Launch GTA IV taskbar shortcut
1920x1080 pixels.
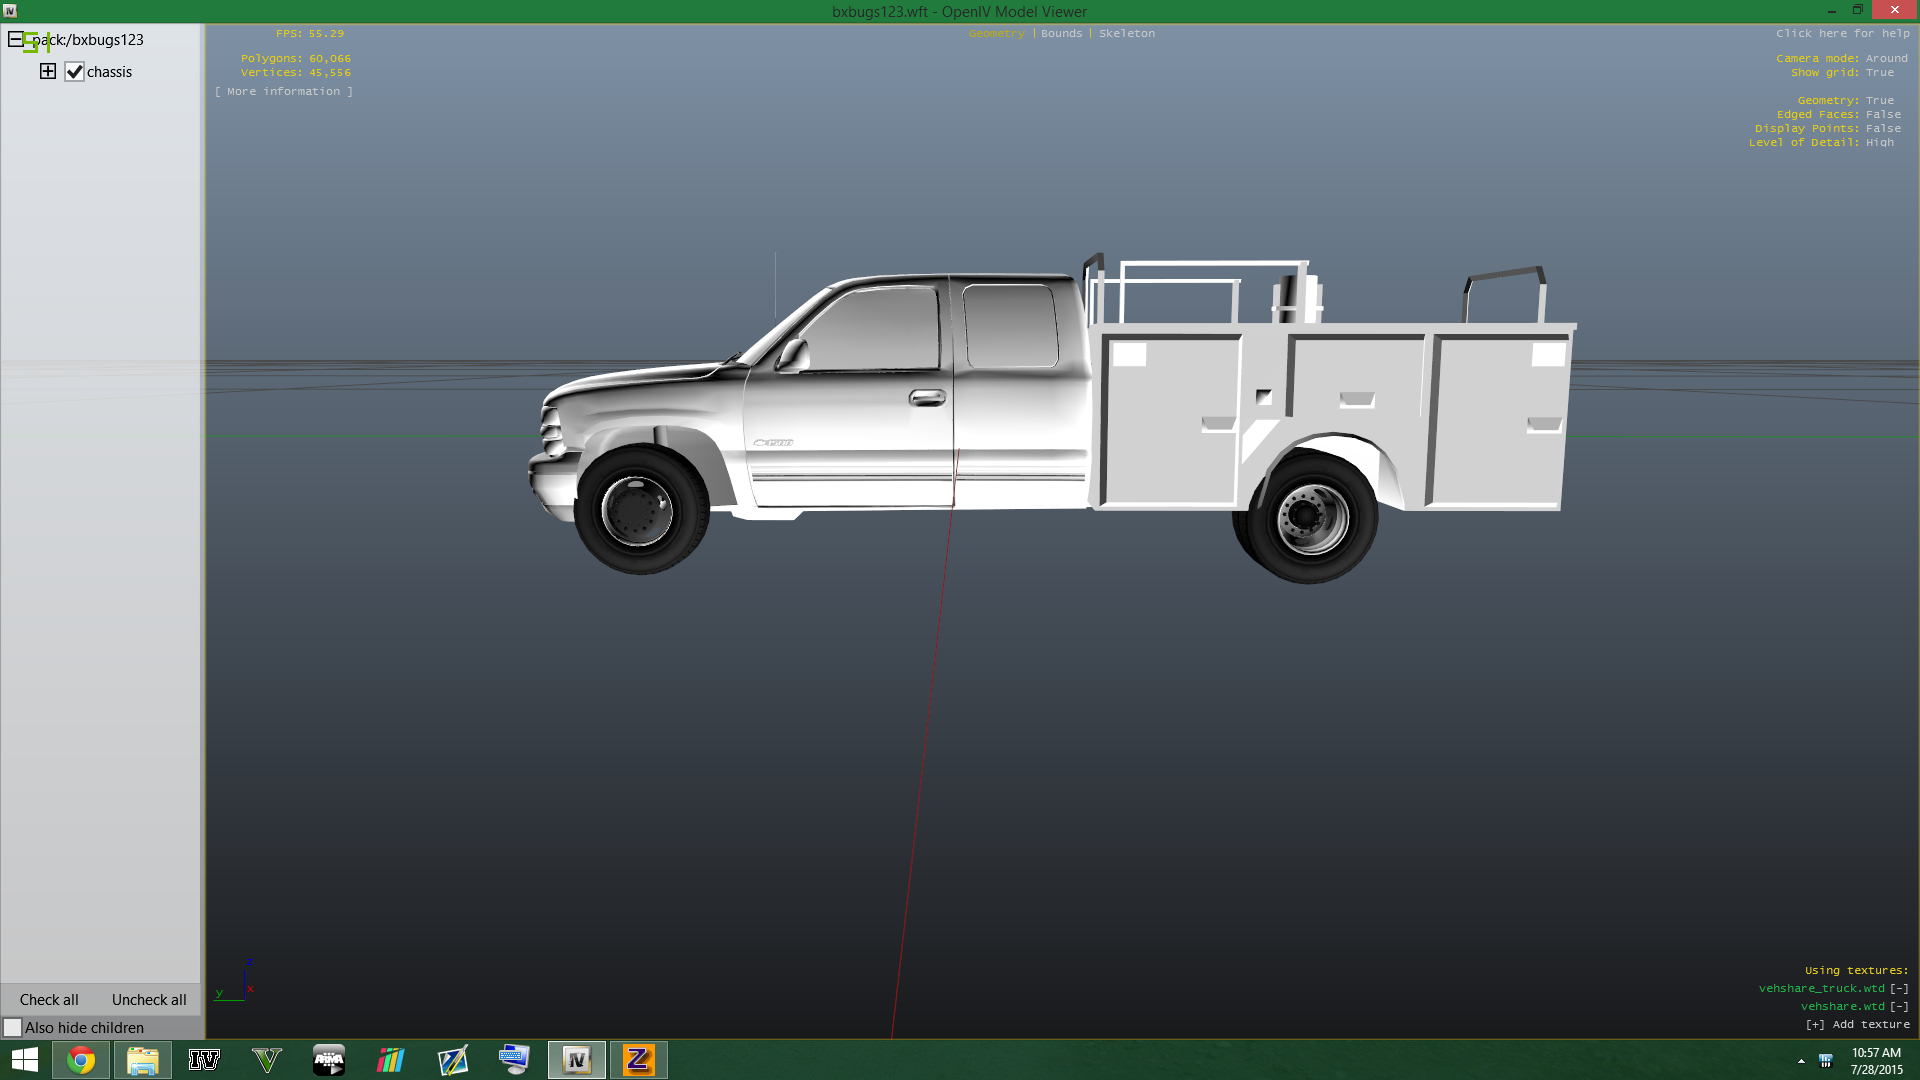(204, 1060)
